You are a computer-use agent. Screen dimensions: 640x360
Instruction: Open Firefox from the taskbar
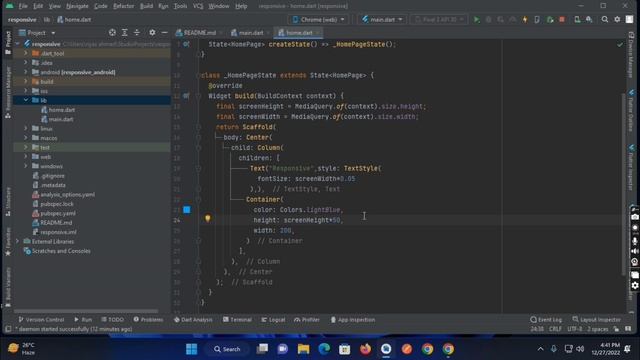tap(365, 349)
